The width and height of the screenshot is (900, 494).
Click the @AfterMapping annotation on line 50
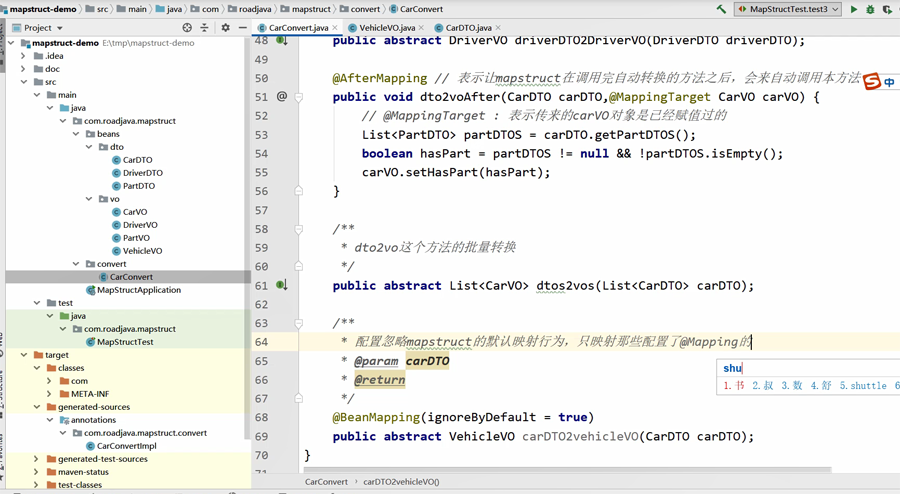(379, 78)
